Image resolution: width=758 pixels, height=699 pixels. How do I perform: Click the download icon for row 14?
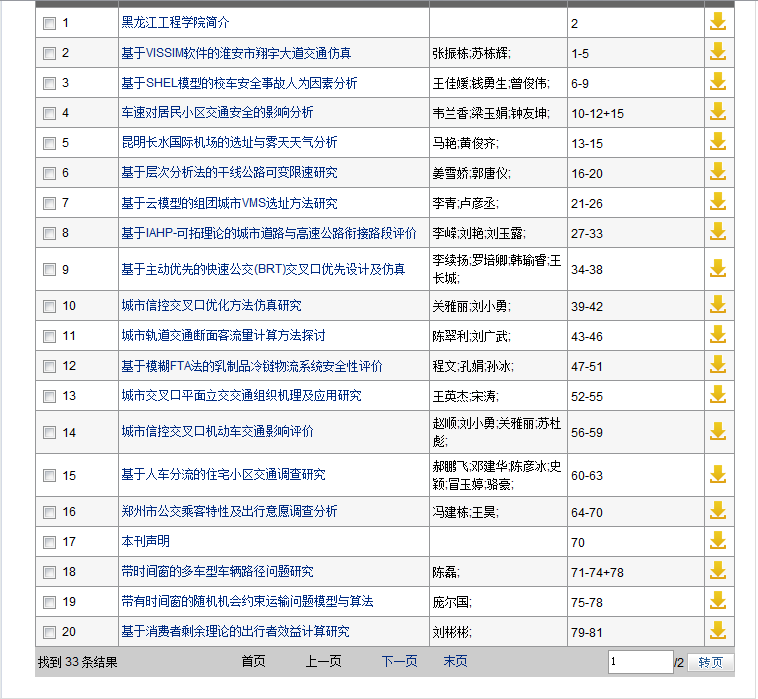pos(718,431)
